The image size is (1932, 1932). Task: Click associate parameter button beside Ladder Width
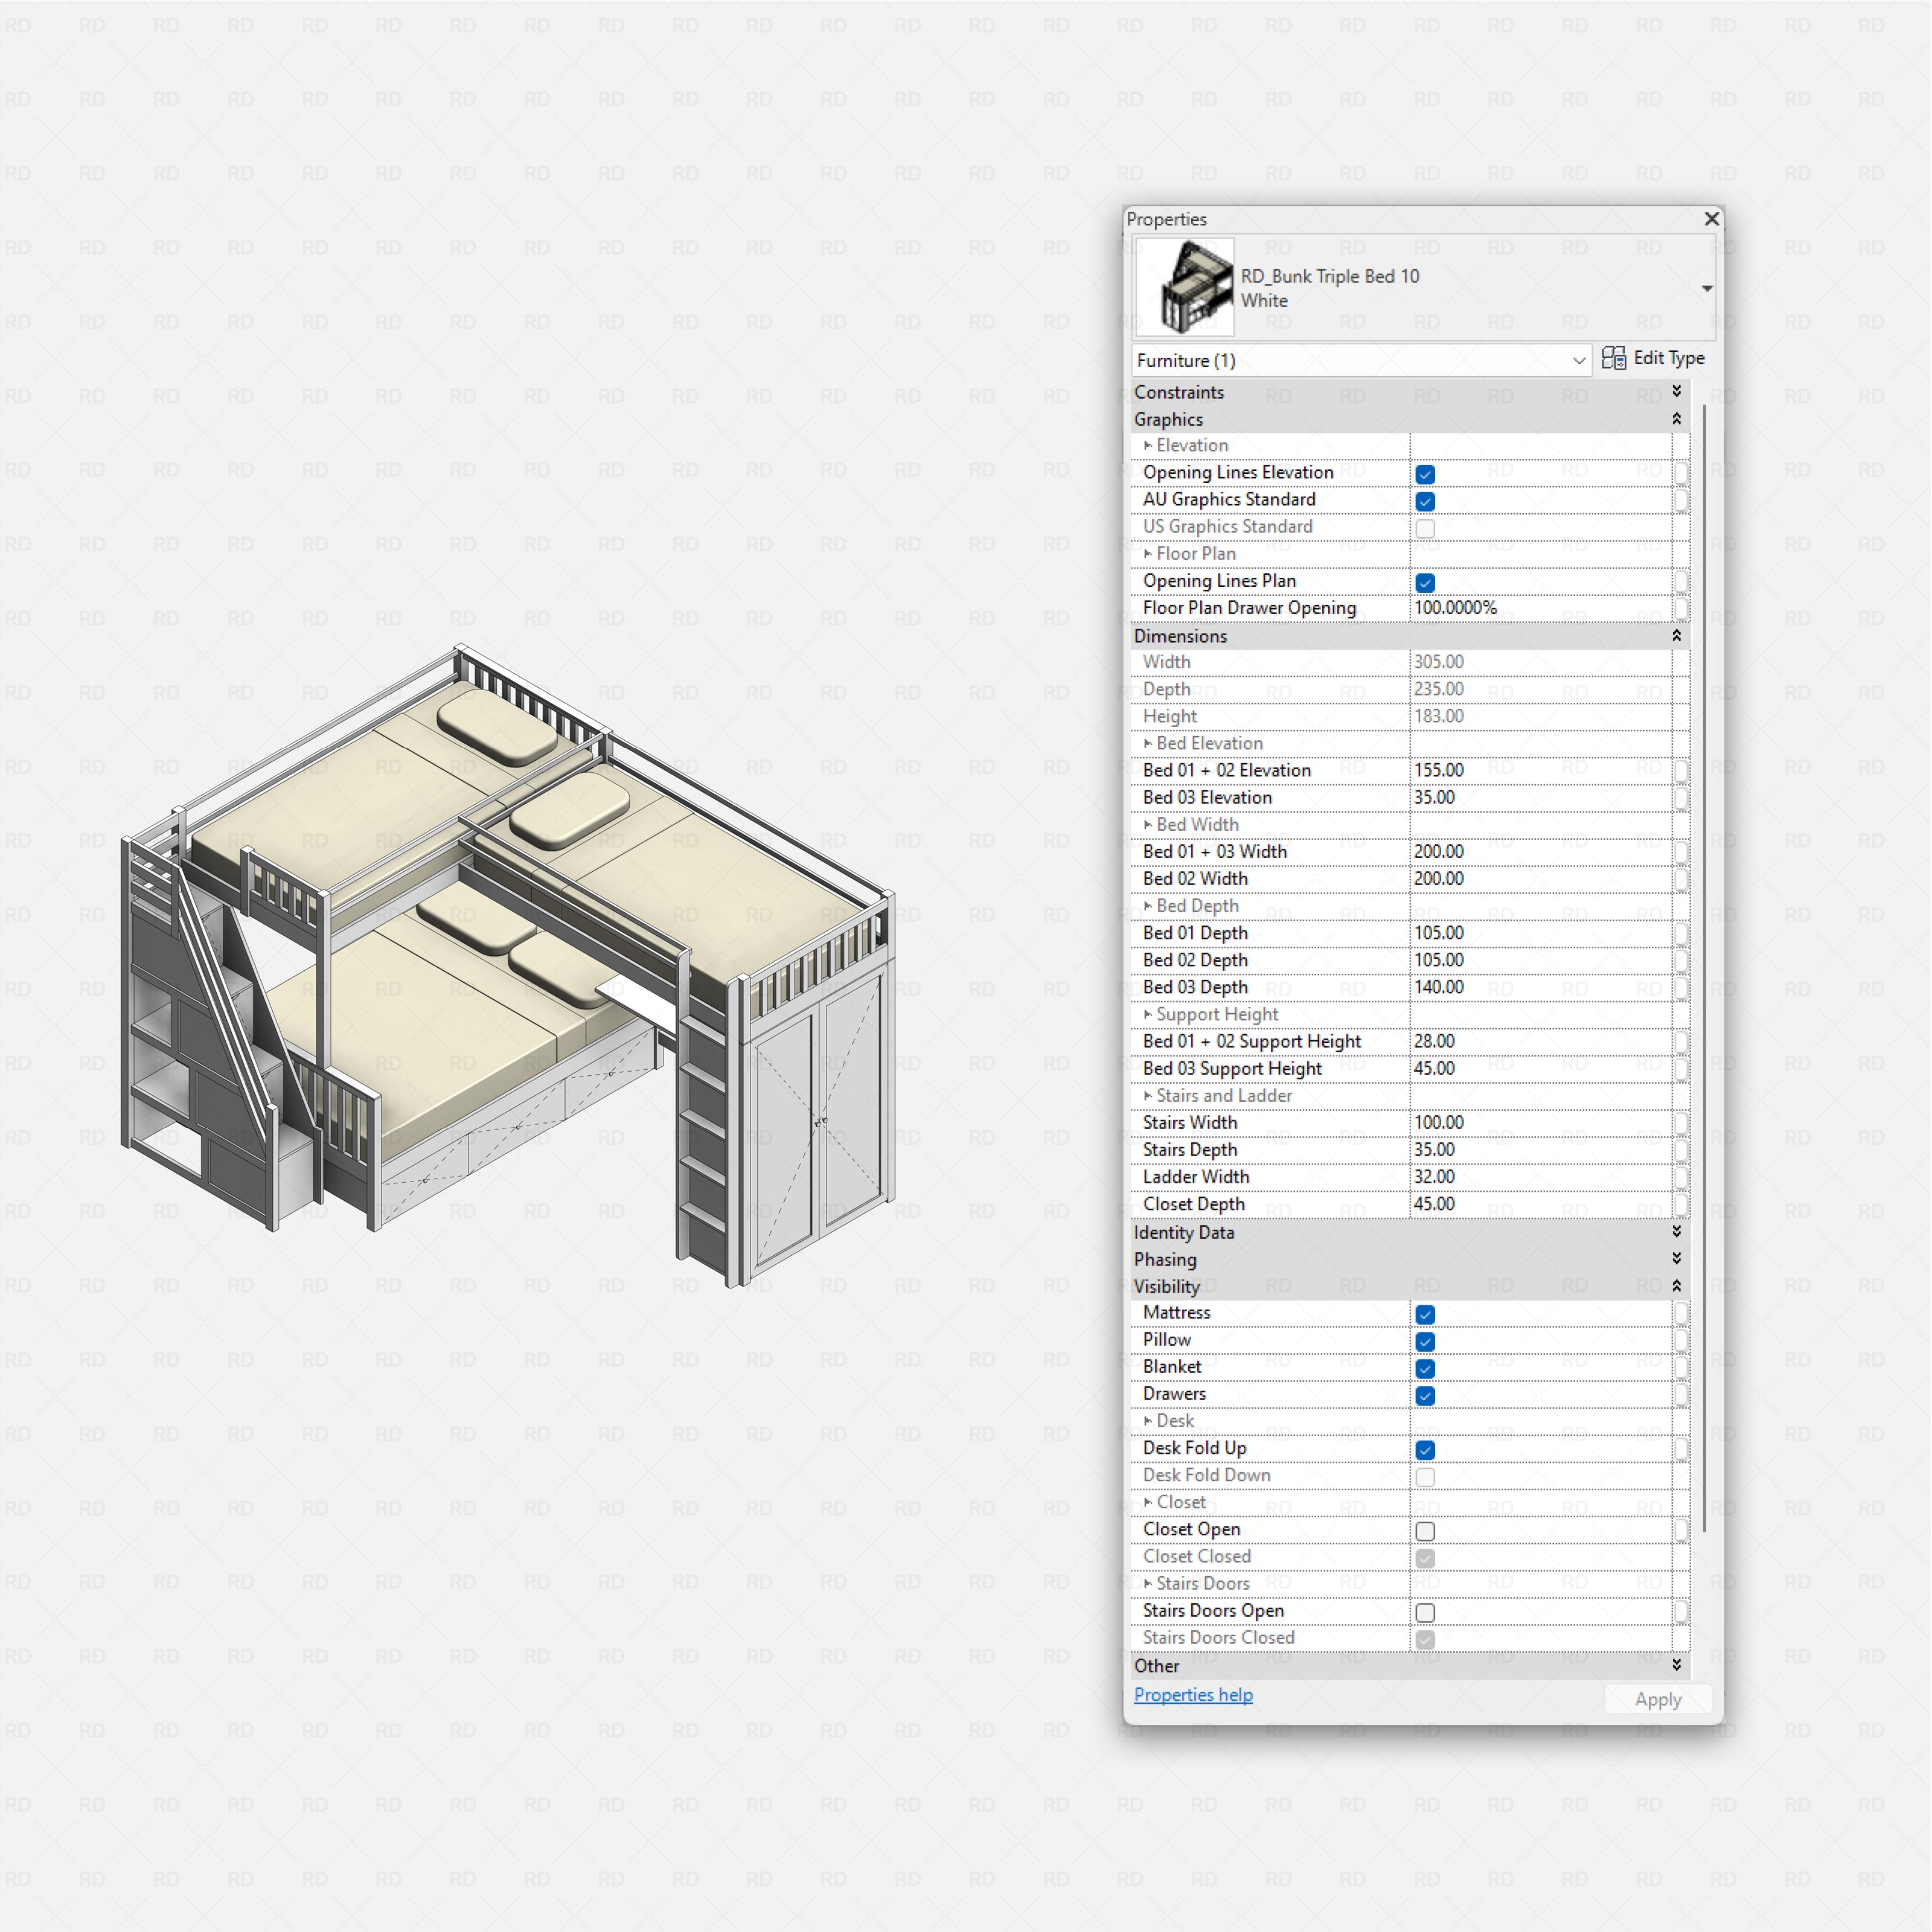coord(1681,1178)
